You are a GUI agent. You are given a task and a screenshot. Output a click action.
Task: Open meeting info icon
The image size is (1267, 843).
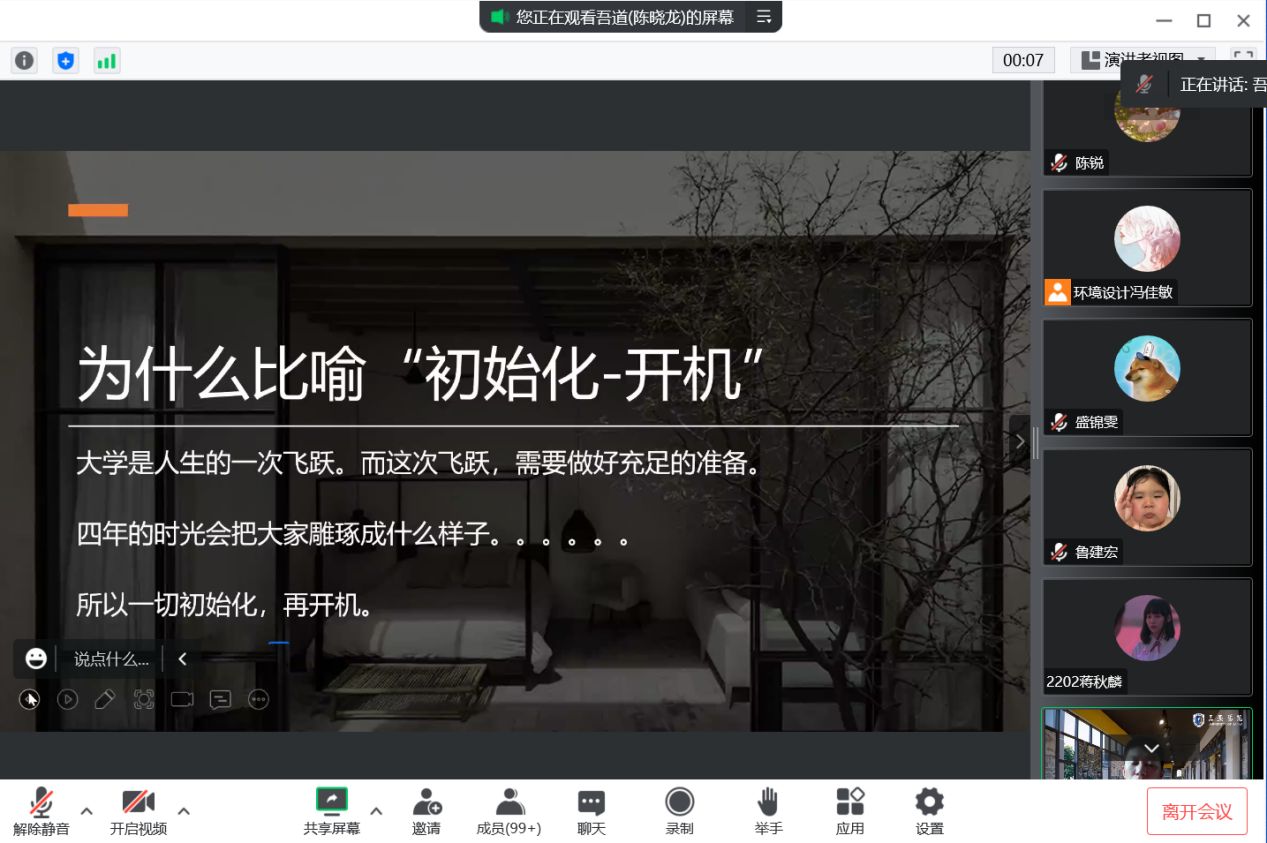coord(24,60)
